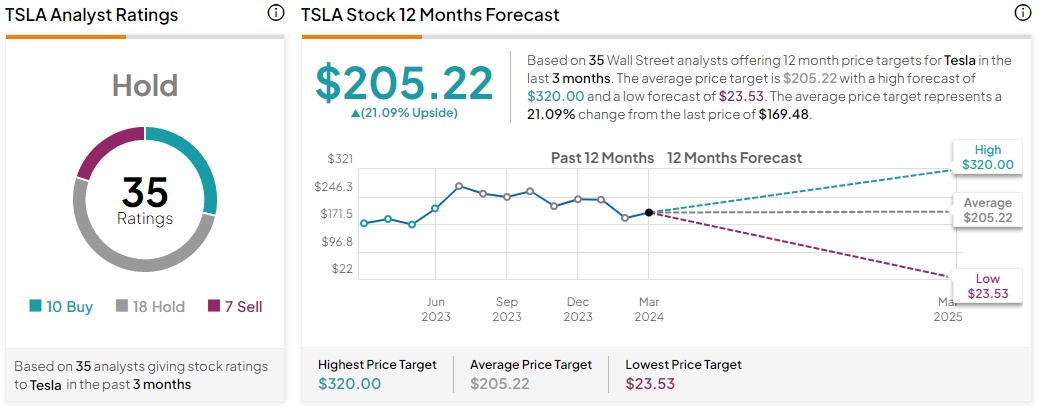
Task: Select the 12 Months Forecast chart heading
Action: [734, 158]
